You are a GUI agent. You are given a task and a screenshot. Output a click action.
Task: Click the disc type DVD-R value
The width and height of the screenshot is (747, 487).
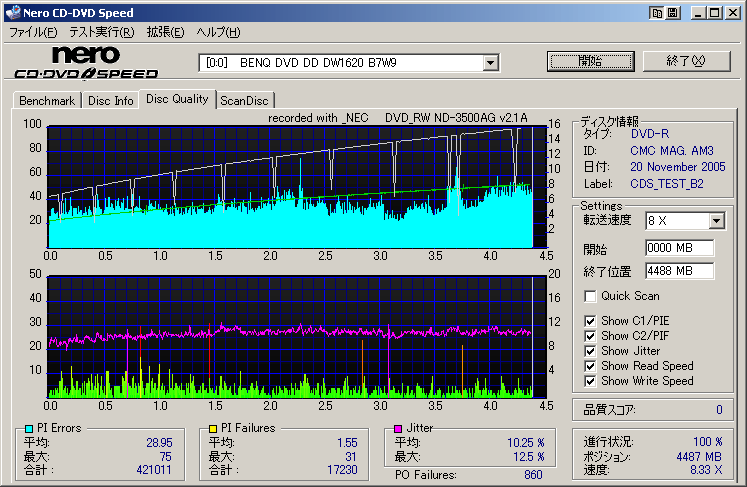[650, 134]
